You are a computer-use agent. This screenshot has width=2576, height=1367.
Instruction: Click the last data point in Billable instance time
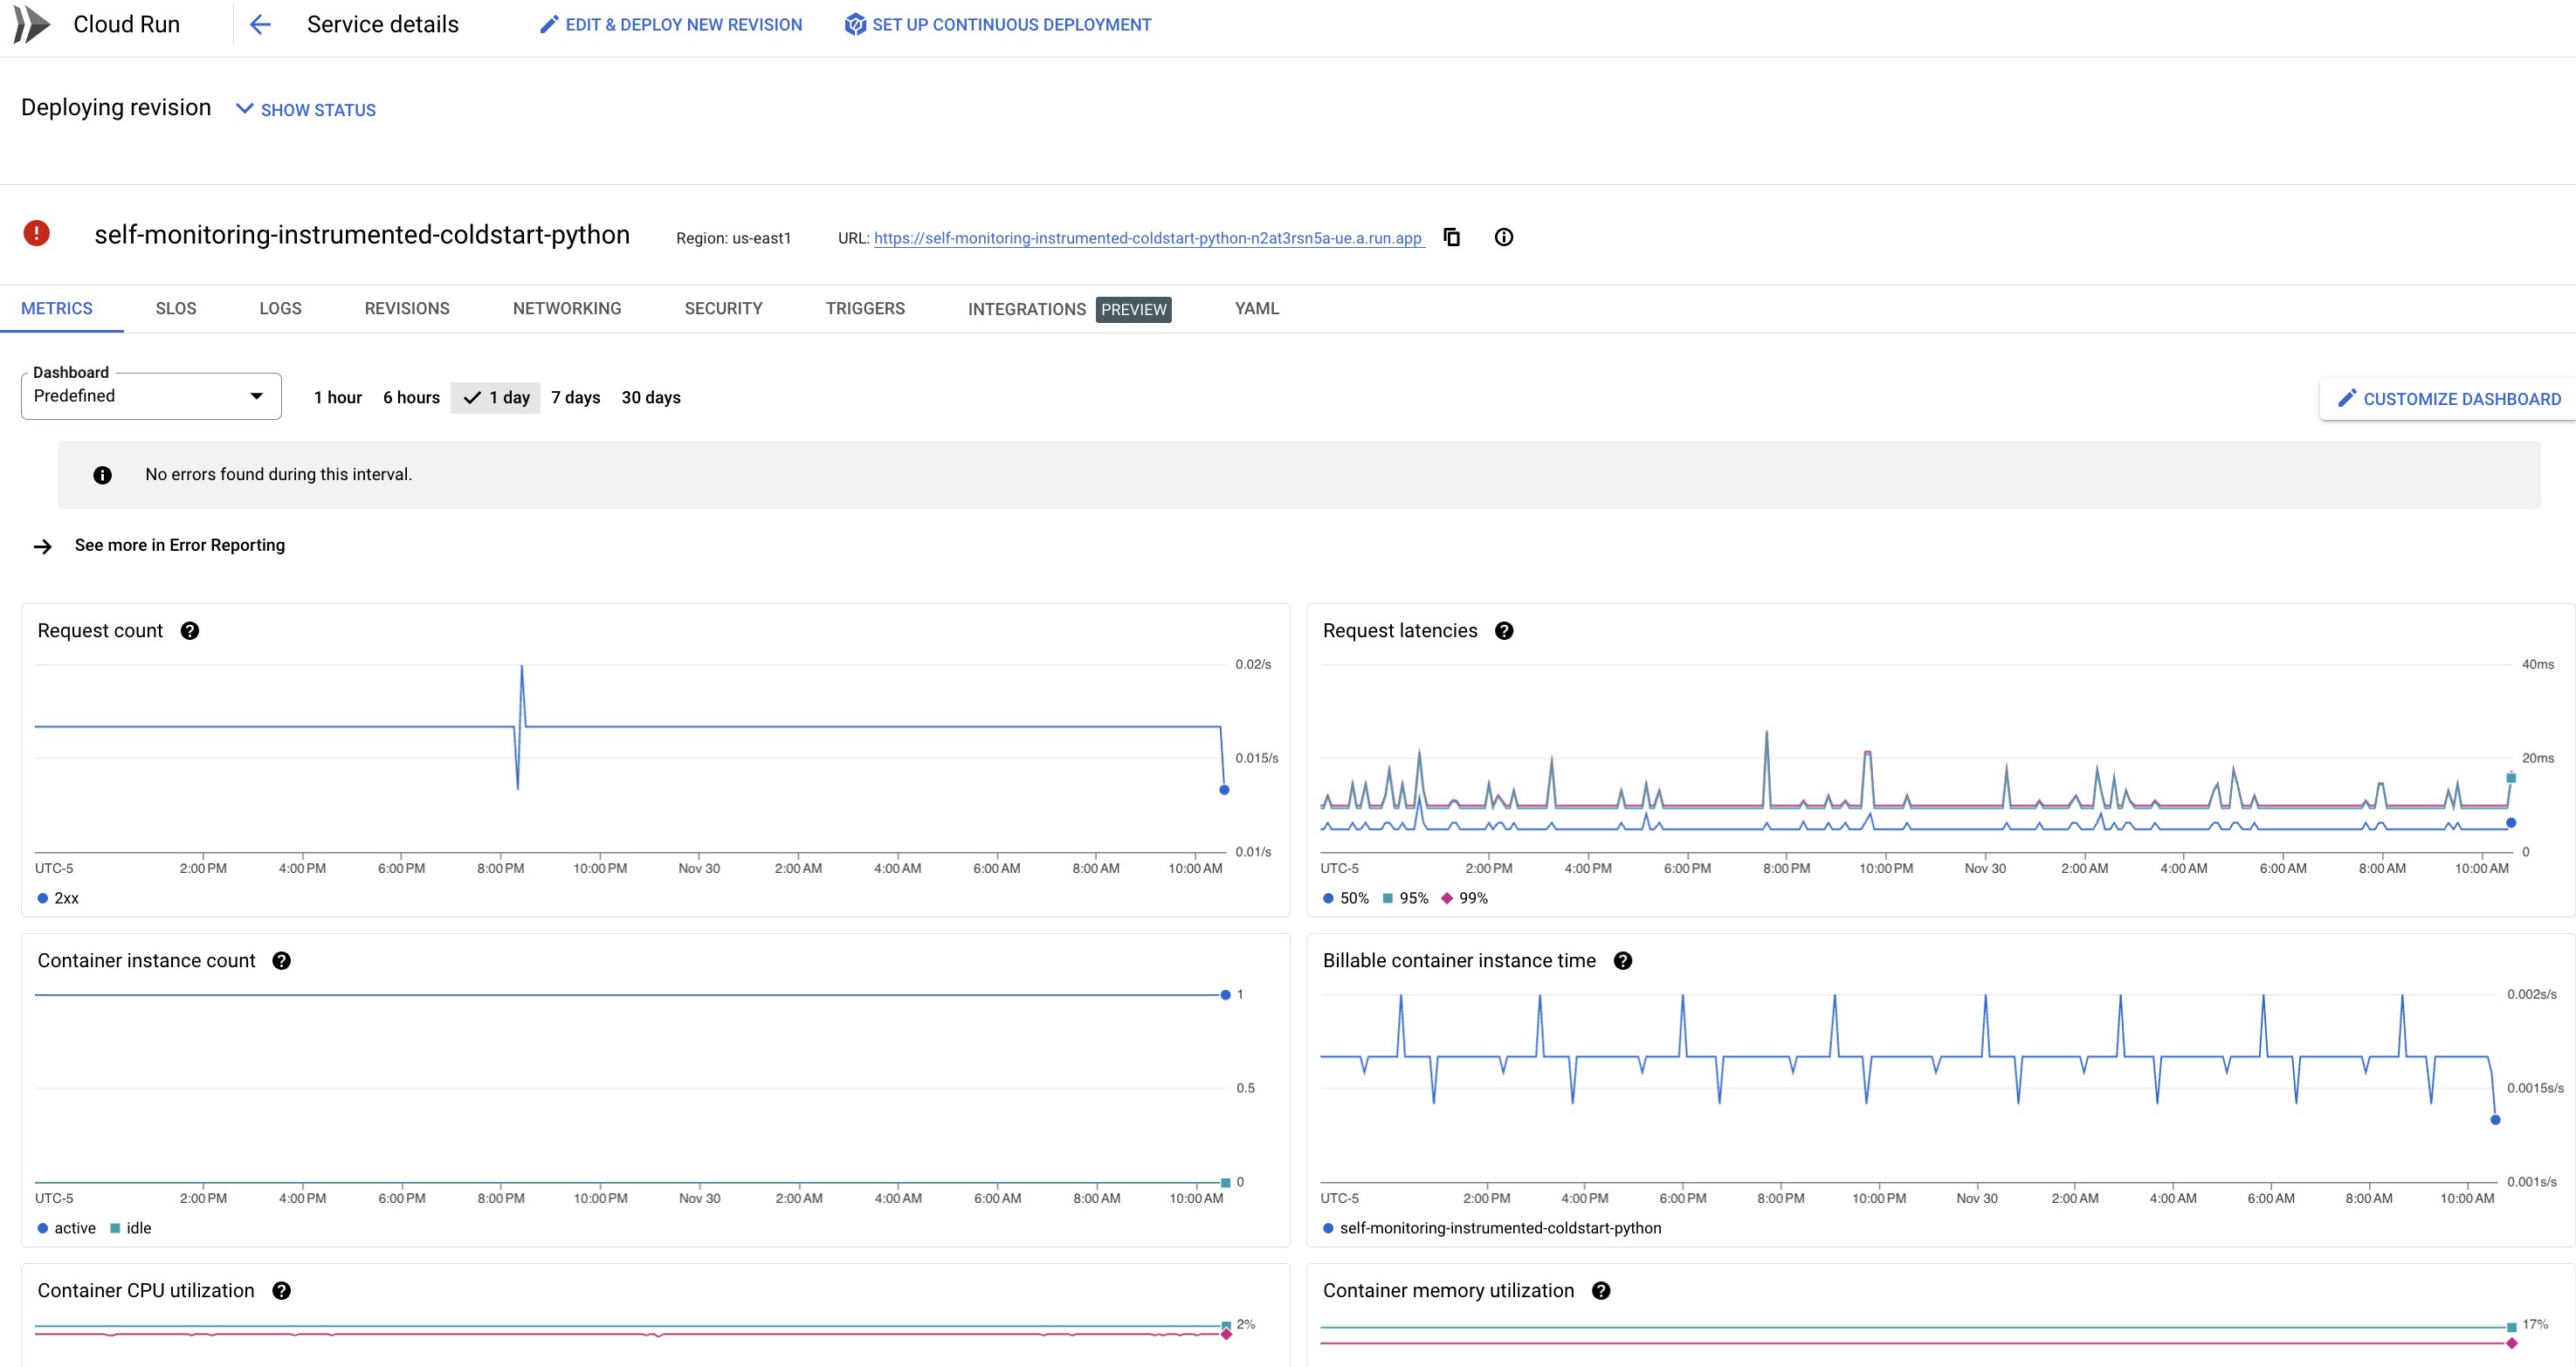click(2495, 1120)
